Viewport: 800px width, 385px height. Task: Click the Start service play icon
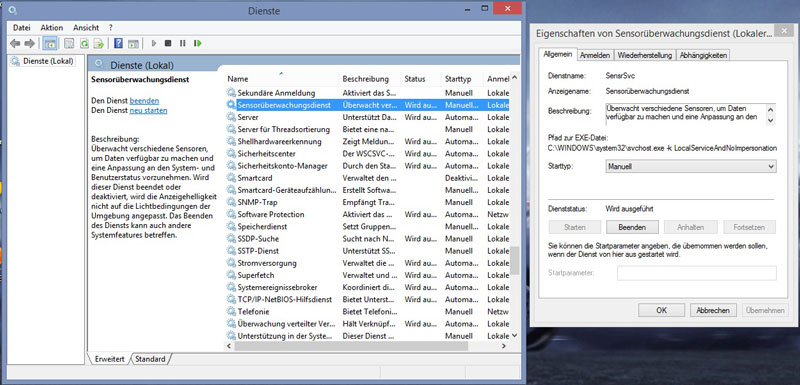[154, 43]
